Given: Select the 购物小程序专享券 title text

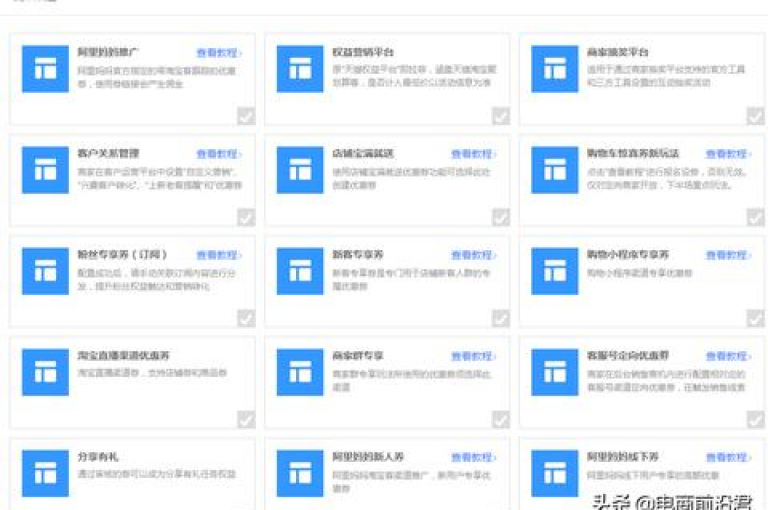Looking at the screenshot, I should 628,254.
